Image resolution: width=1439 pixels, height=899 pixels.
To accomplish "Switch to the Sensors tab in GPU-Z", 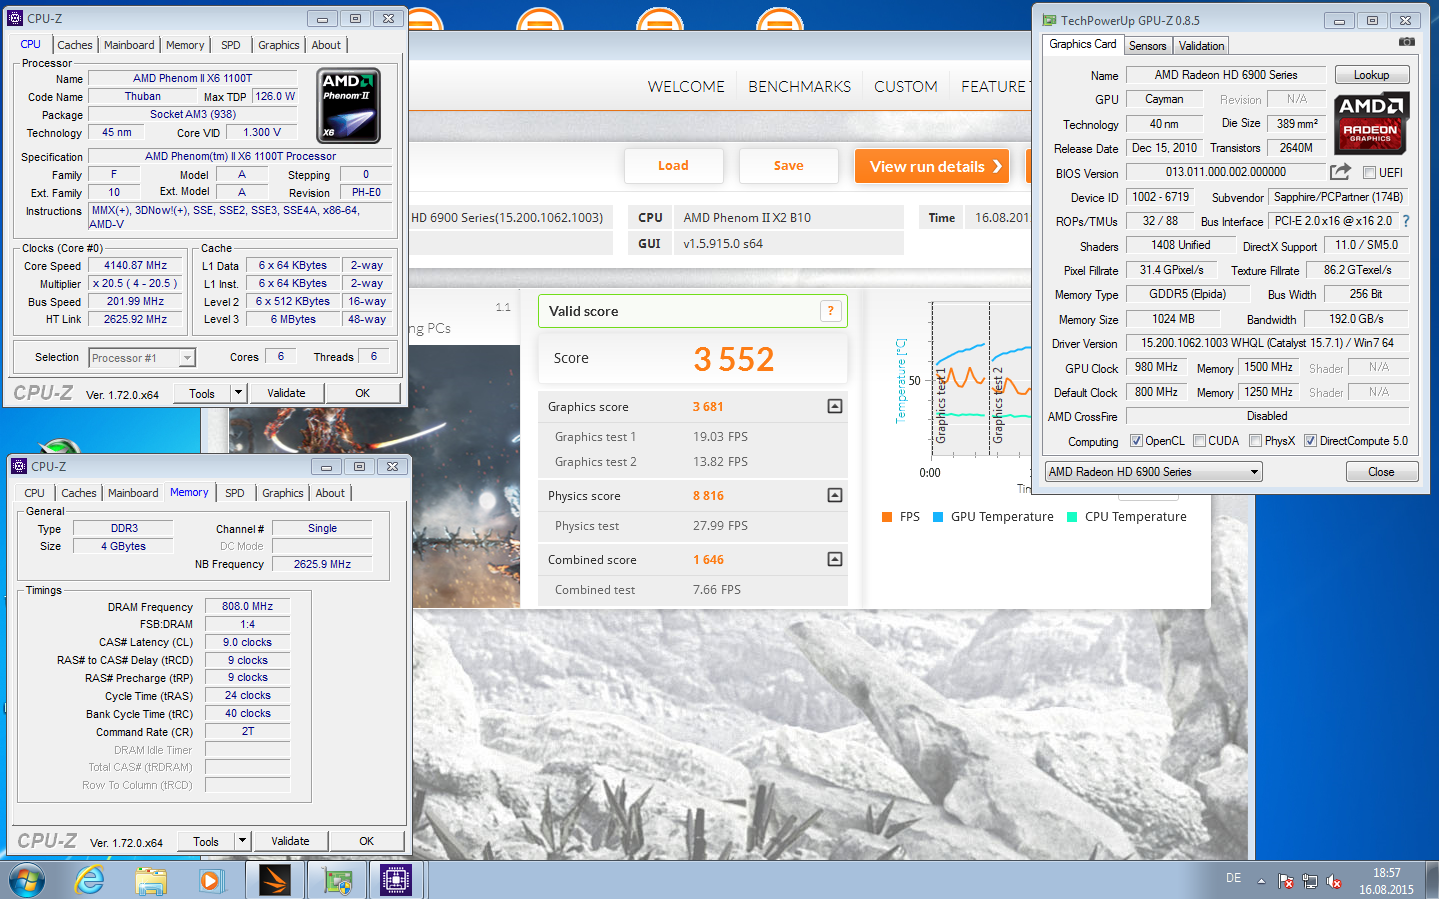I will pos(1148,46).
